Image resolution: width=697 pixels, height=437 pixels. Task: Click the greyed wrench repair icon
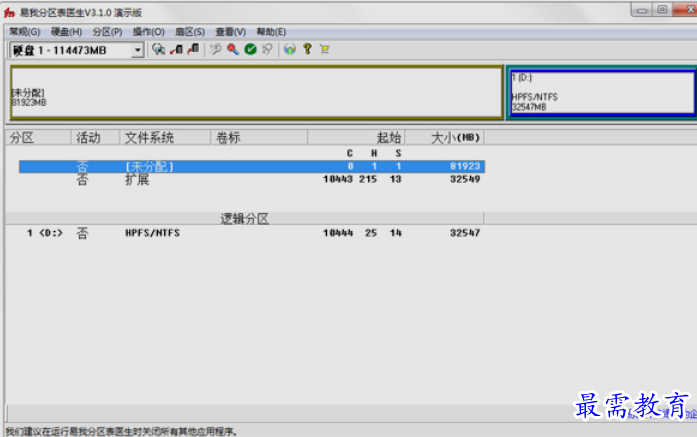pyautogui.click(x=216, y=49)
